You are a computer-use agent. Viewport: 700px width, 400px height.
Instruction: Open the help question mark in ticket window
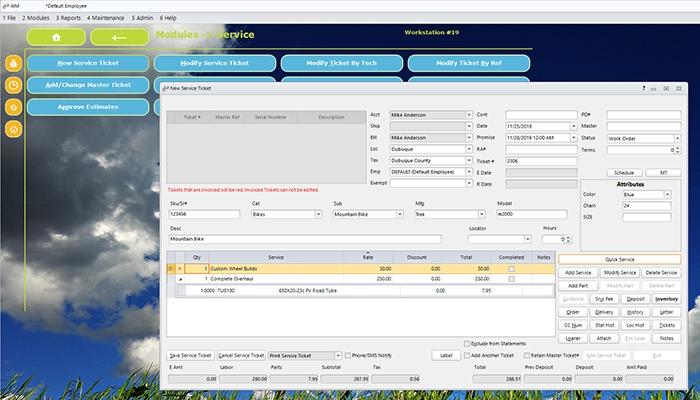click(643, 88)
